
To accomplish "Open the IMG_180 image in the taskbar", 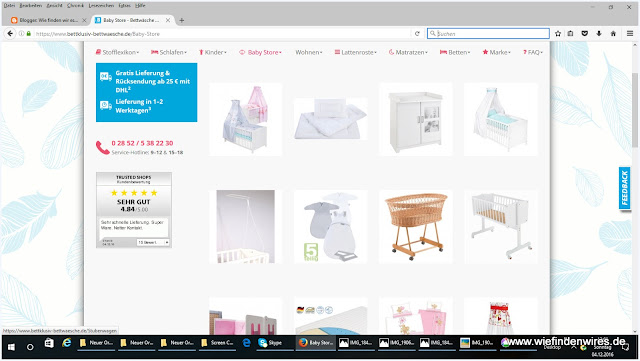I will click(x=477, y=343).
